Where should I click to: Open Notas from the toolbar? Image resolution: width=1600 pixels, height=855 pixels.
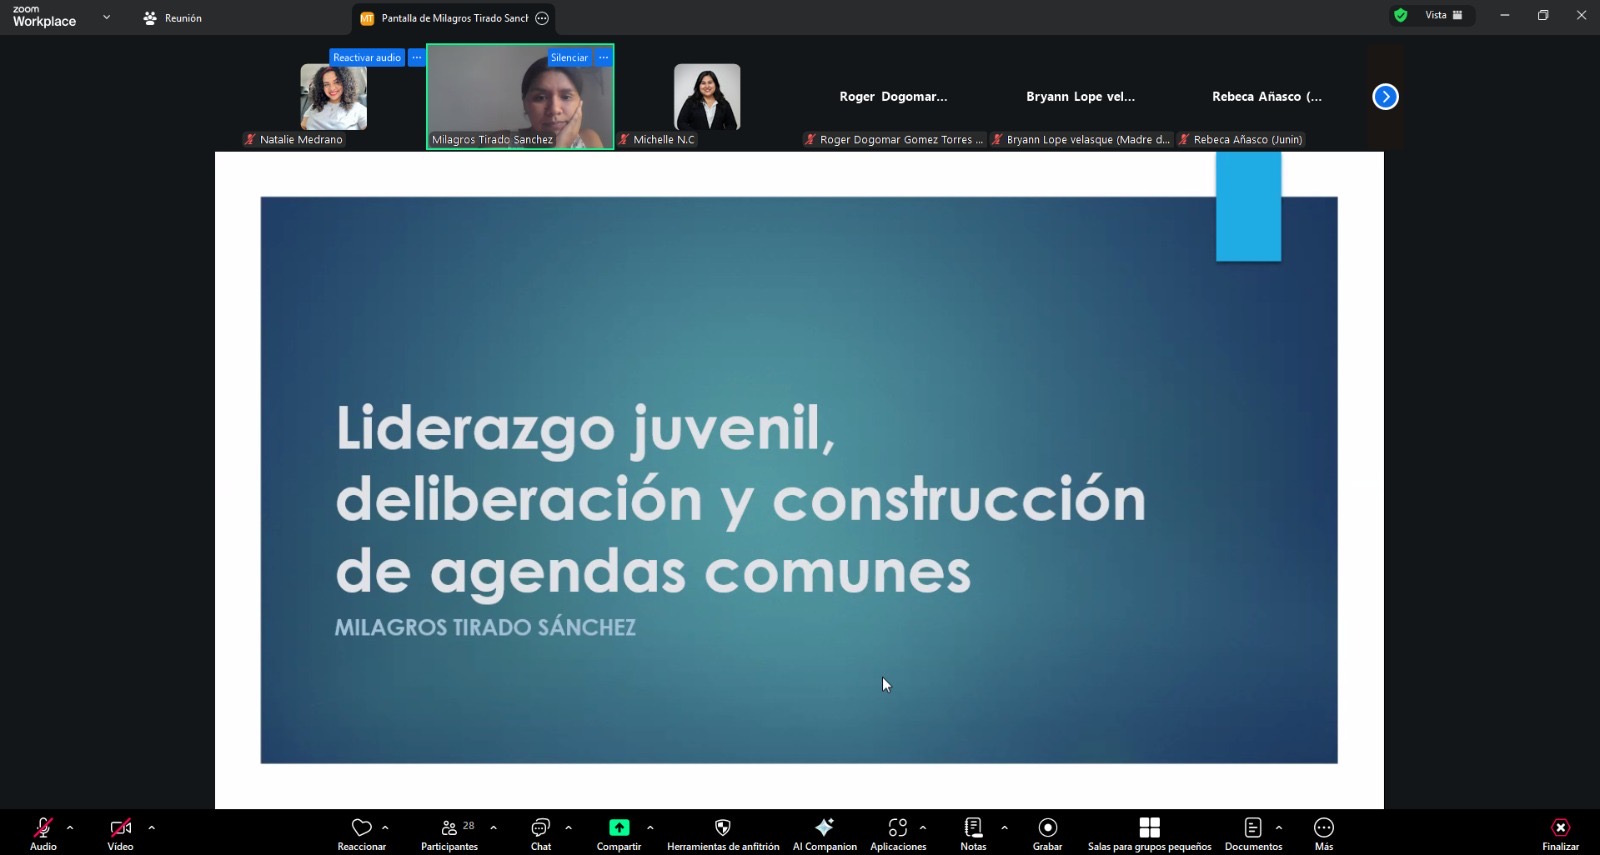pyautogui.click(x=973, y=828)
